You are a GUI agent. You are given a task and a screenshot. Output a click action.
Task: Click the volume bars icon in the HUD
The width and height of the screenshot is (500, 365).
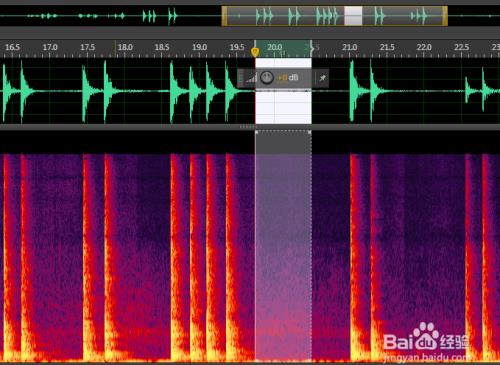click(x=251, y=78)
